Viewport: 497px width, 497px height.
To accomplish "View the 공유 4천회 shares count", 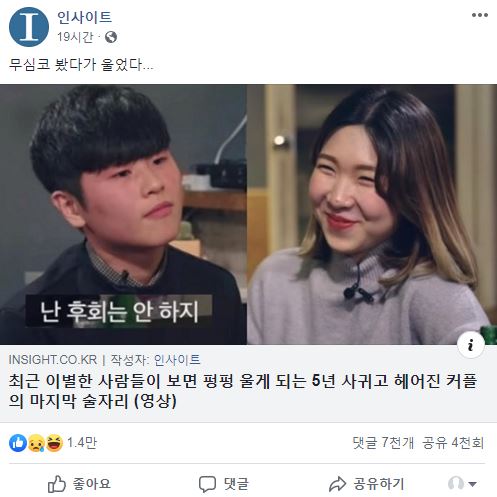I will pos(453,443).
